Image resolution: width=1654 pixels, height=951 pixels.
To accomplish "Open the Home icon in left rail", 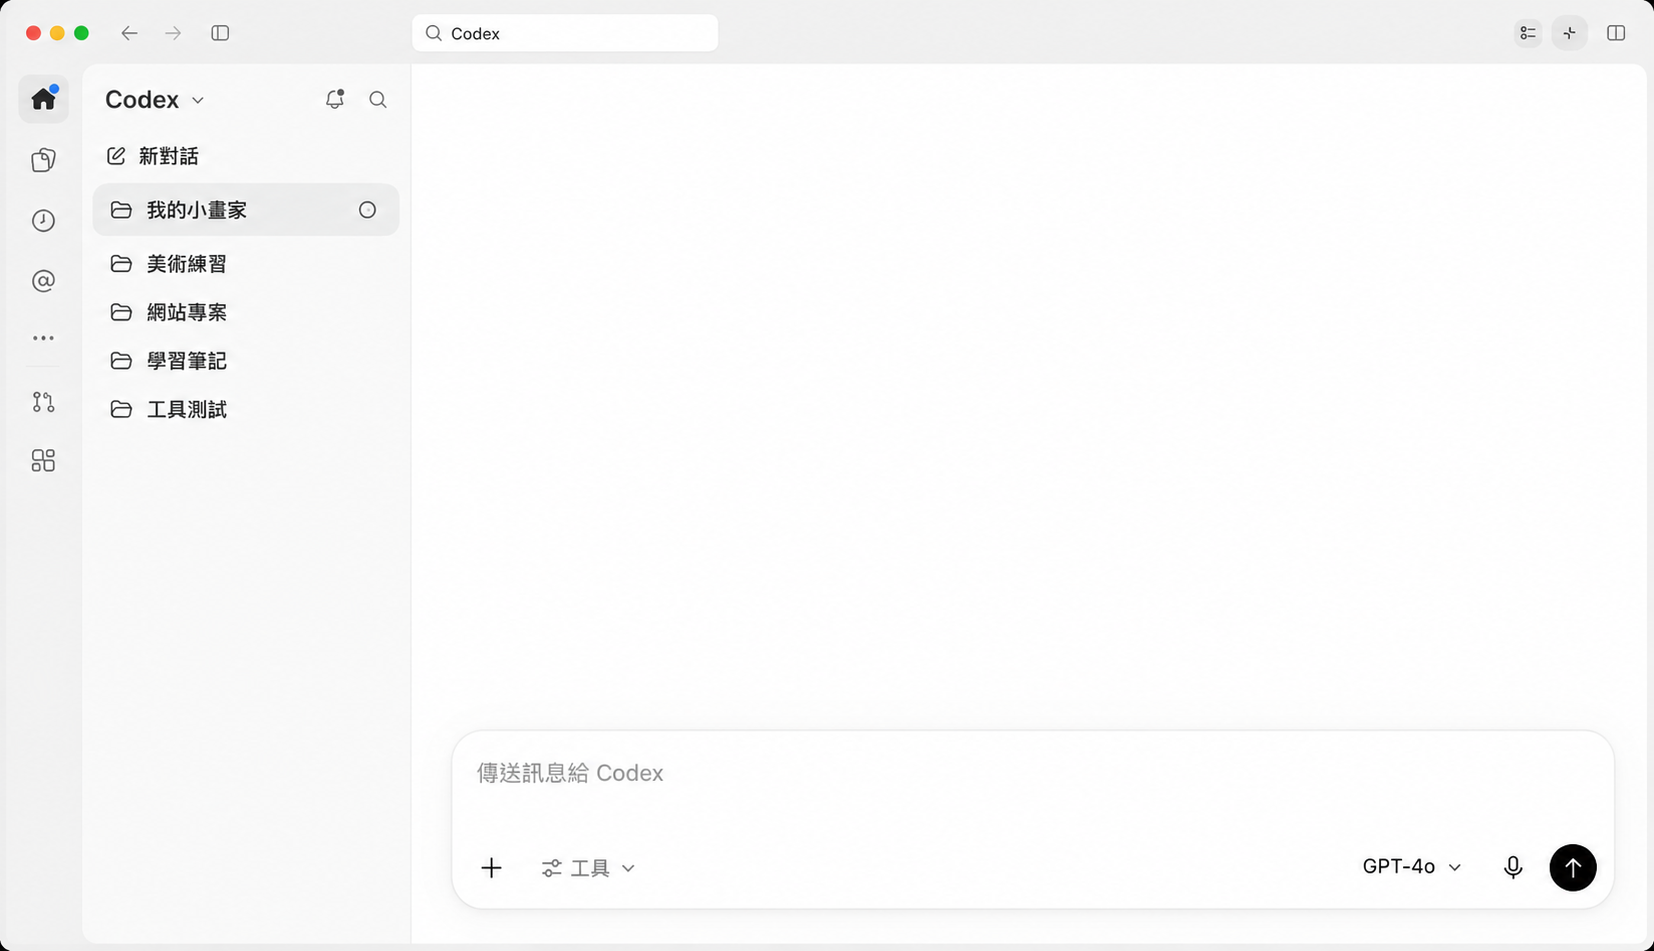I will (43, 99).
